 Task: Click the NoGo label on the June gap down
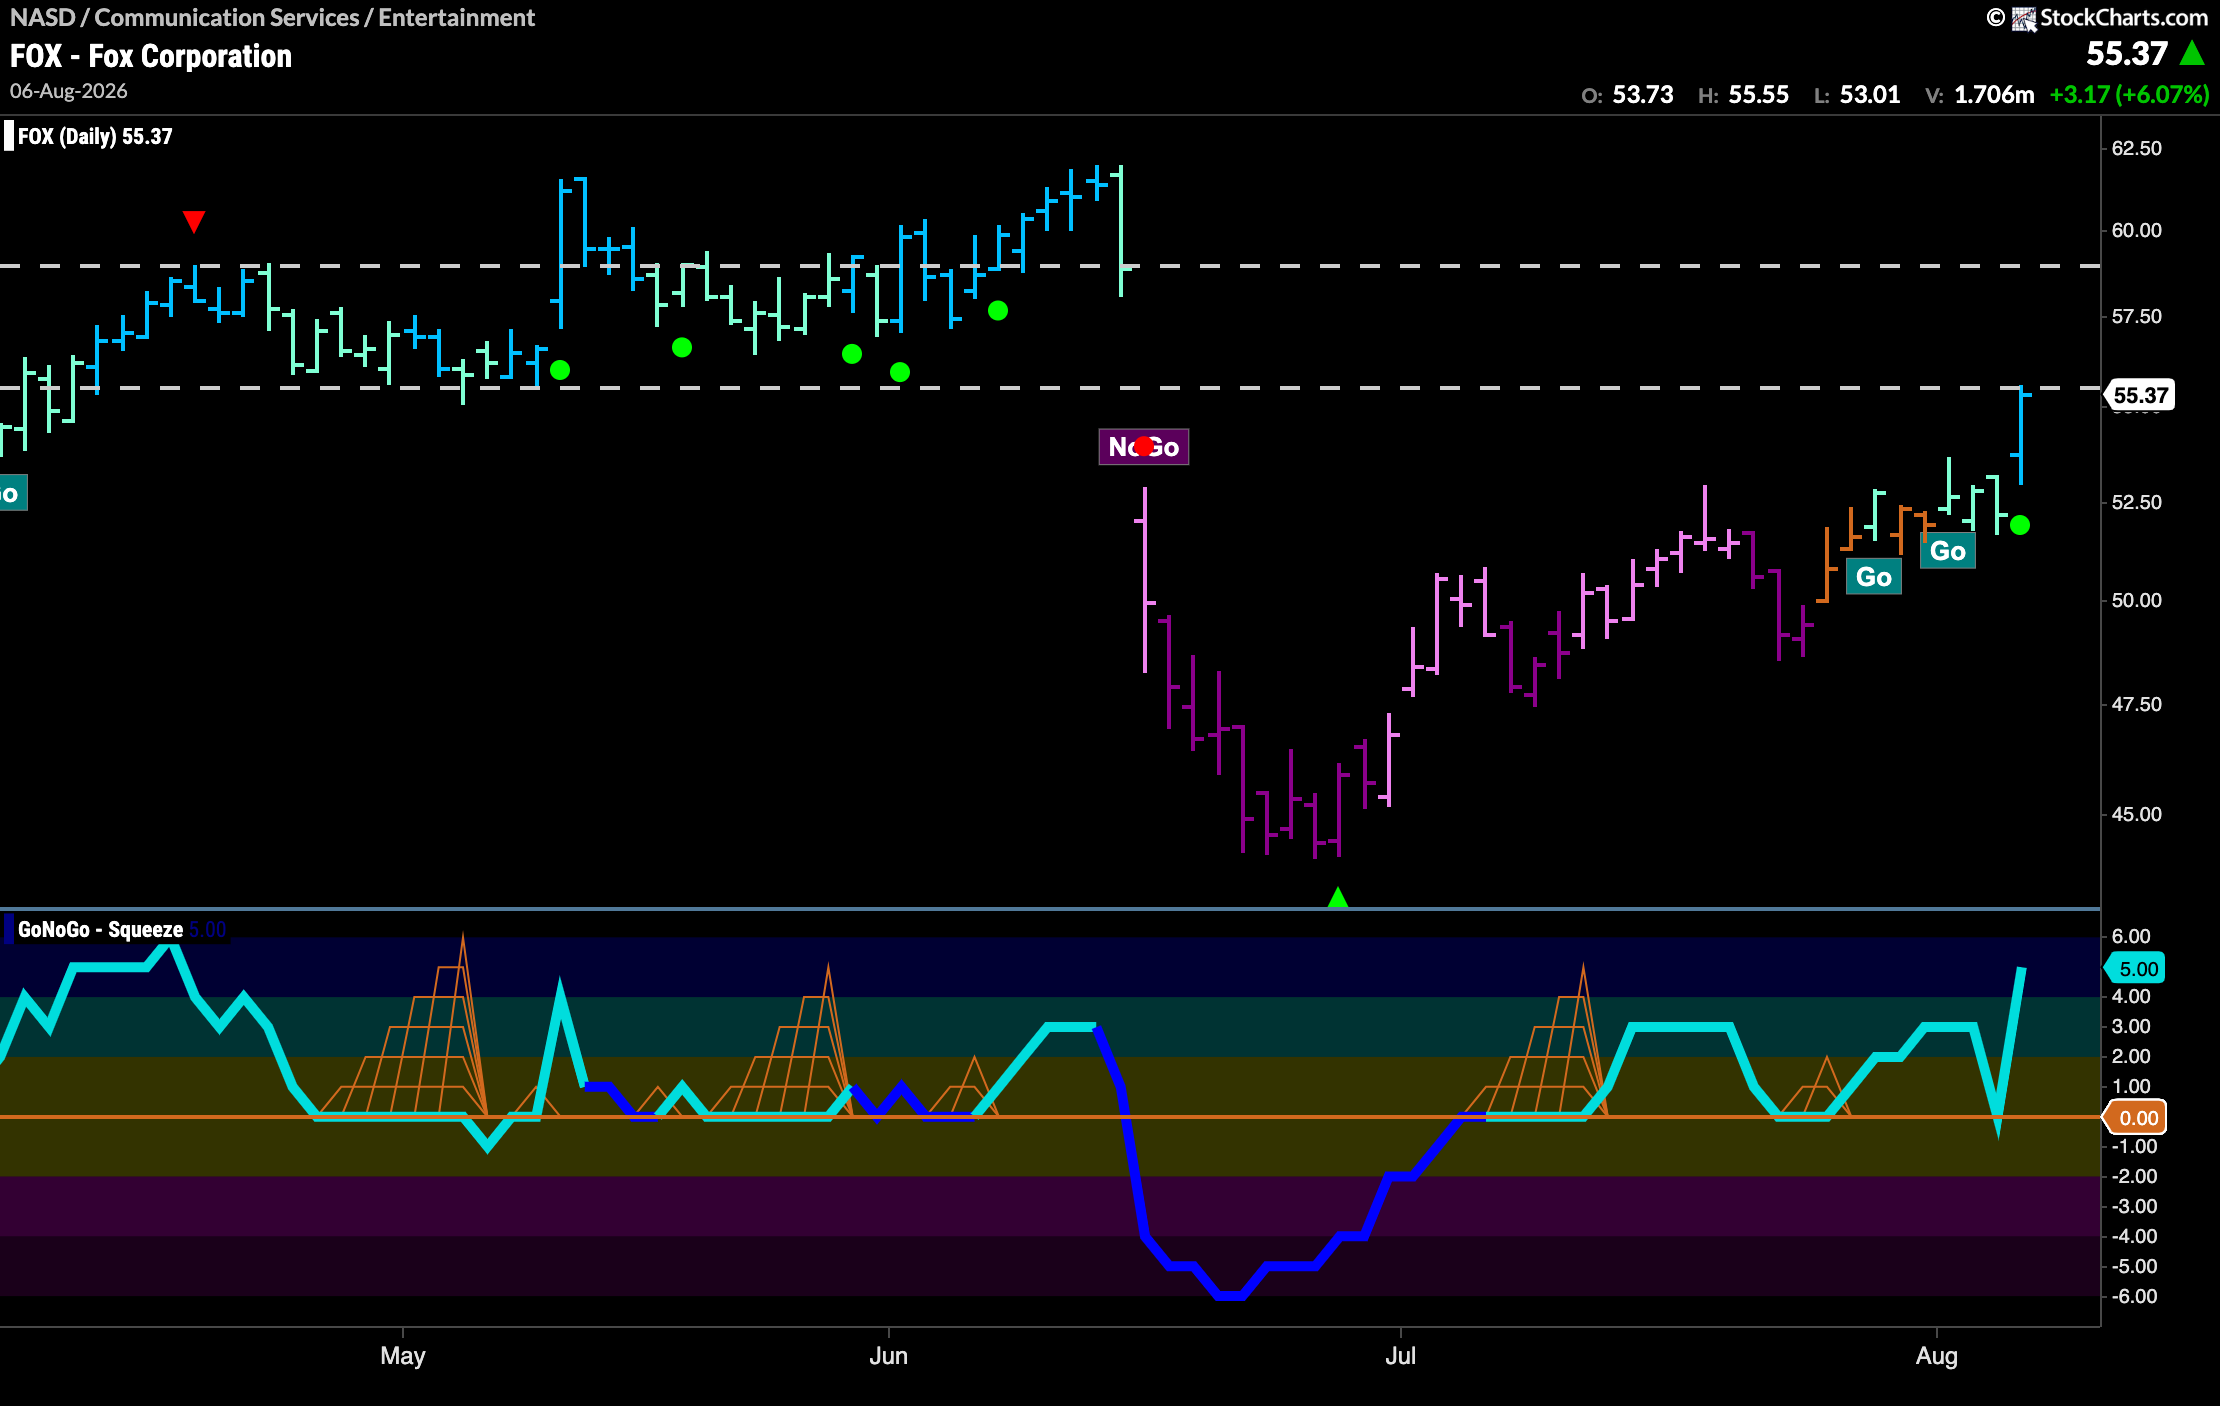click(1144, 446)
